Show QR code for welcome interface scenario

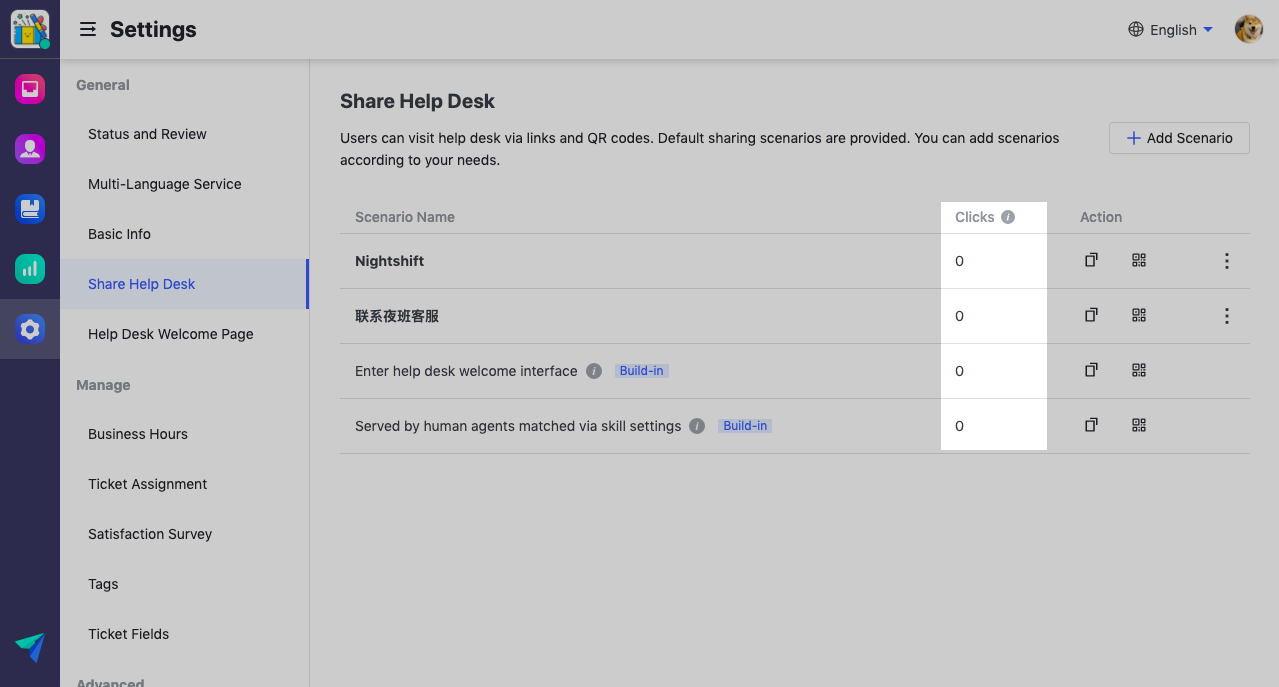[x=1138, y=371]
